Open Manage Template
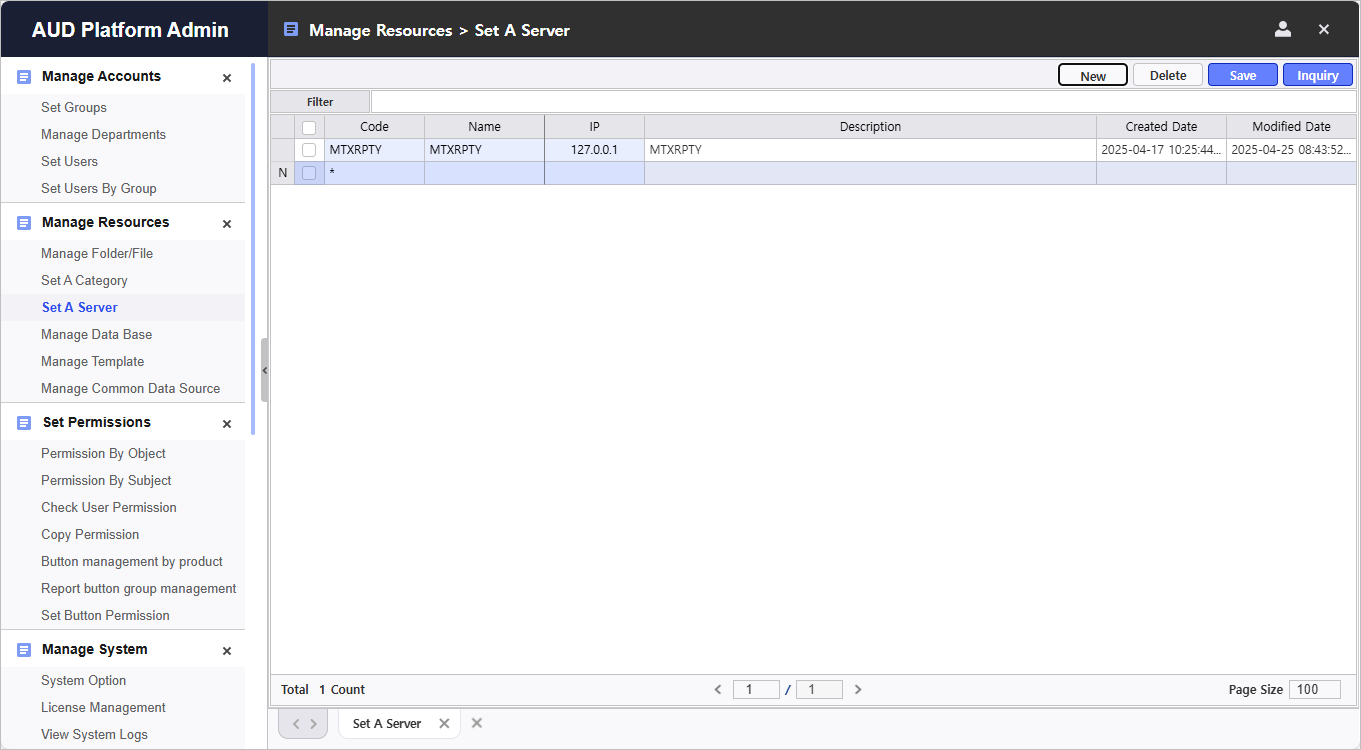The image size is (1361, 750). 92,361
